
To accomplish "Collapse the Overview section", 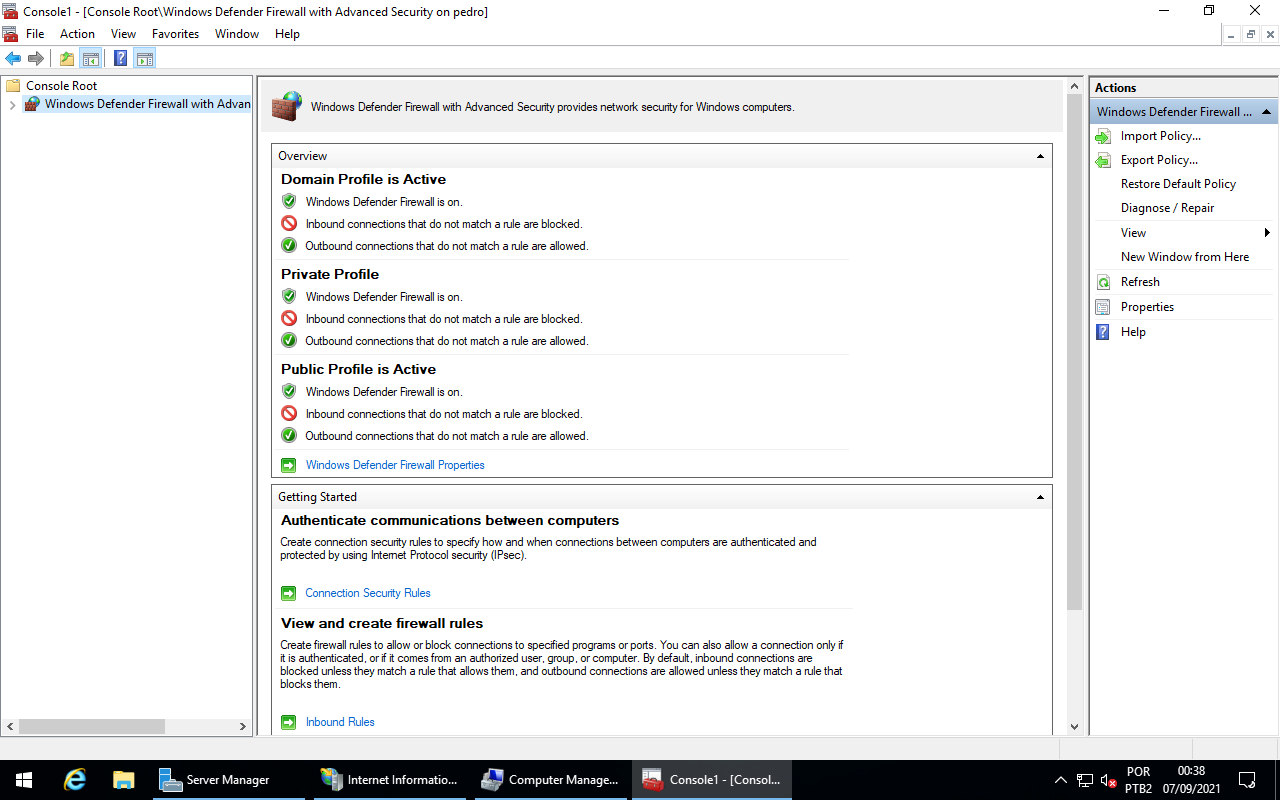I will tap(1040, 155).
